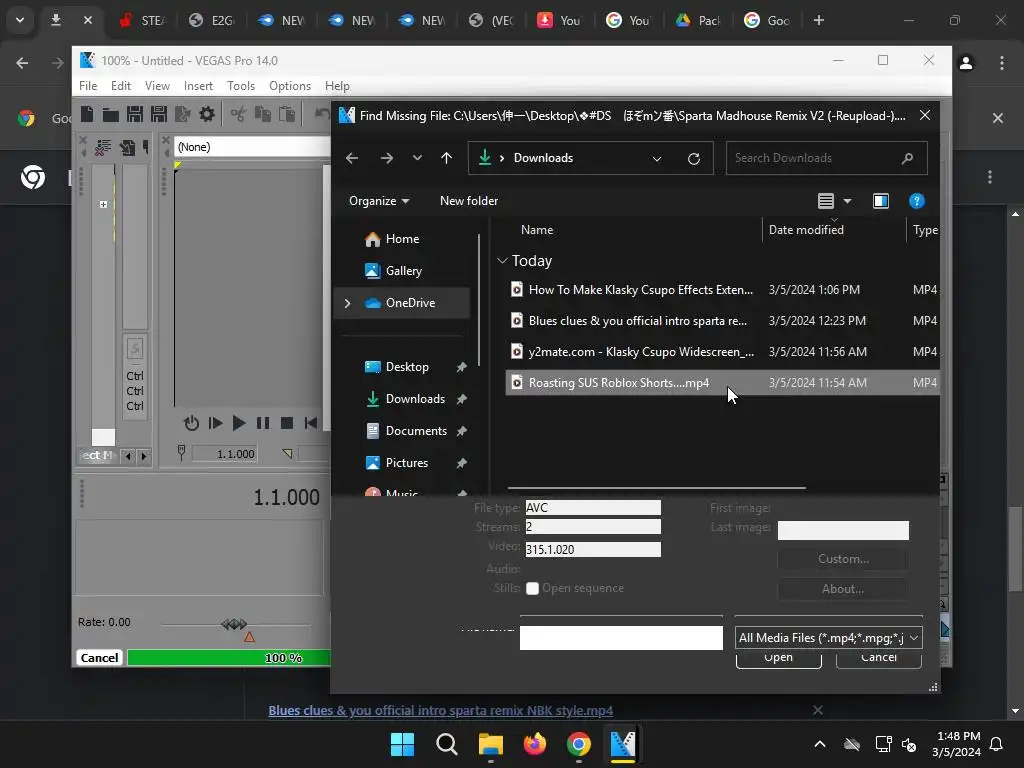Go back in the file dialog

point(352,158)
